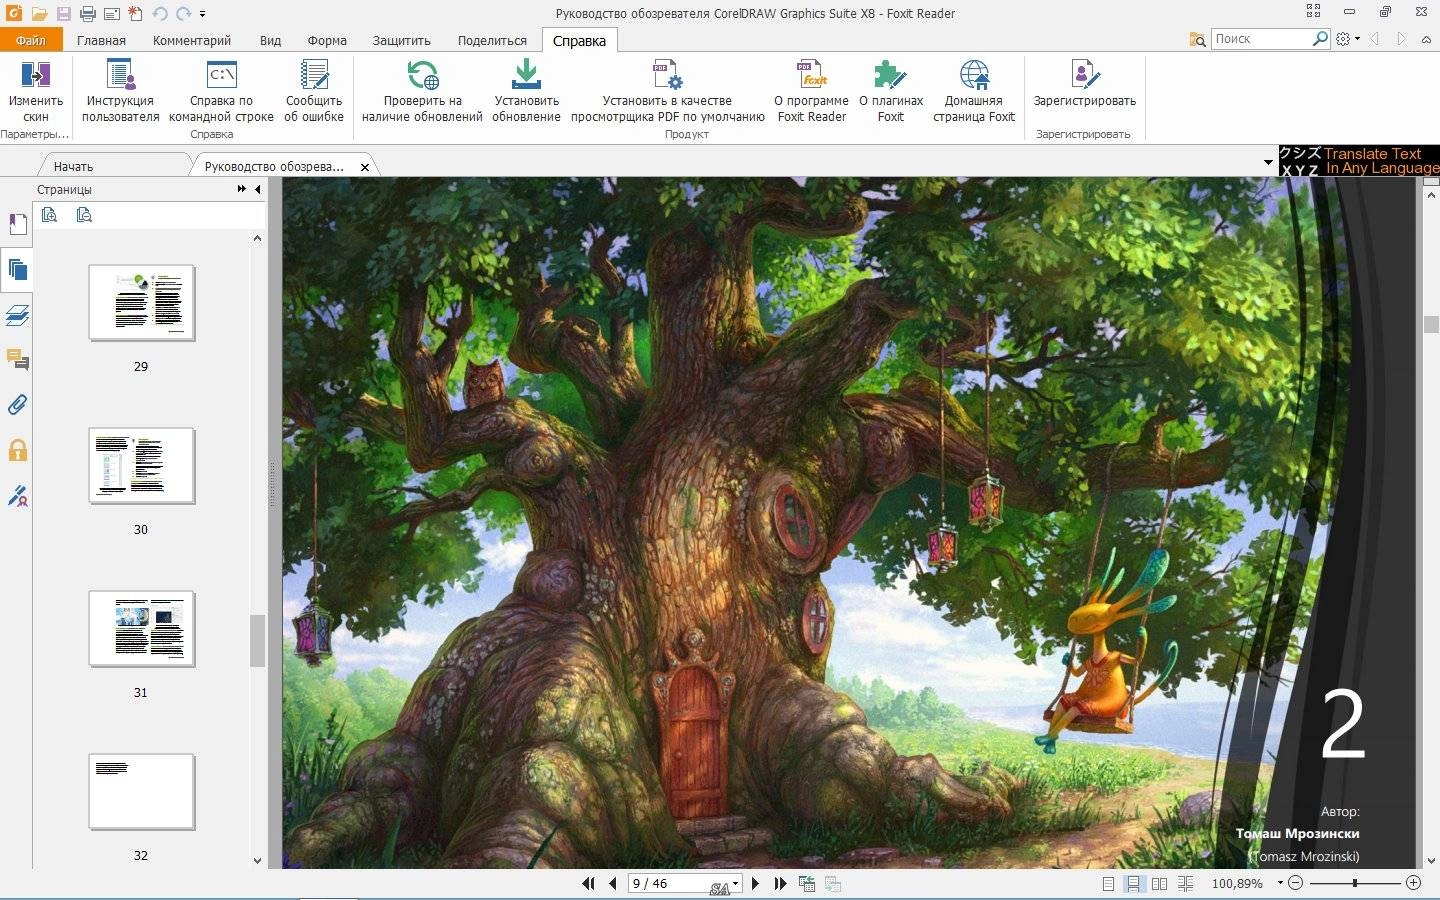Open About Foxit Plugins (О плагинах Foxit)
The width and height of the screenshot is (1440, 900).
coord(891,91)
